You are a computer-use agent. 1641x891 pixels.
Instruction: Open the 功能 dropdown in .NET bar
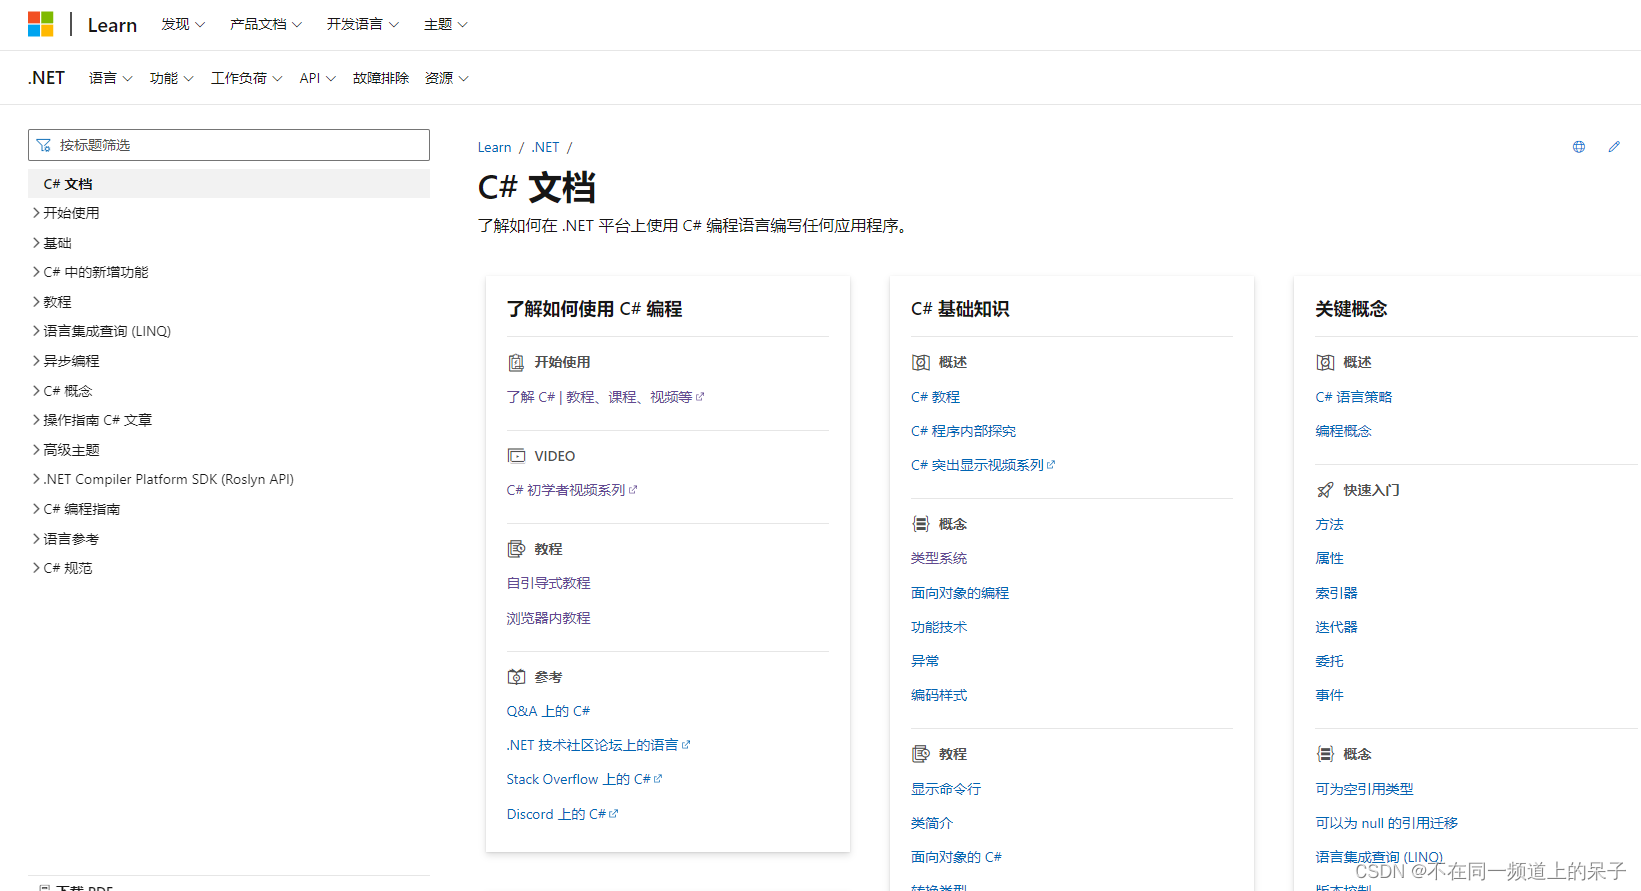pos(172,78)
